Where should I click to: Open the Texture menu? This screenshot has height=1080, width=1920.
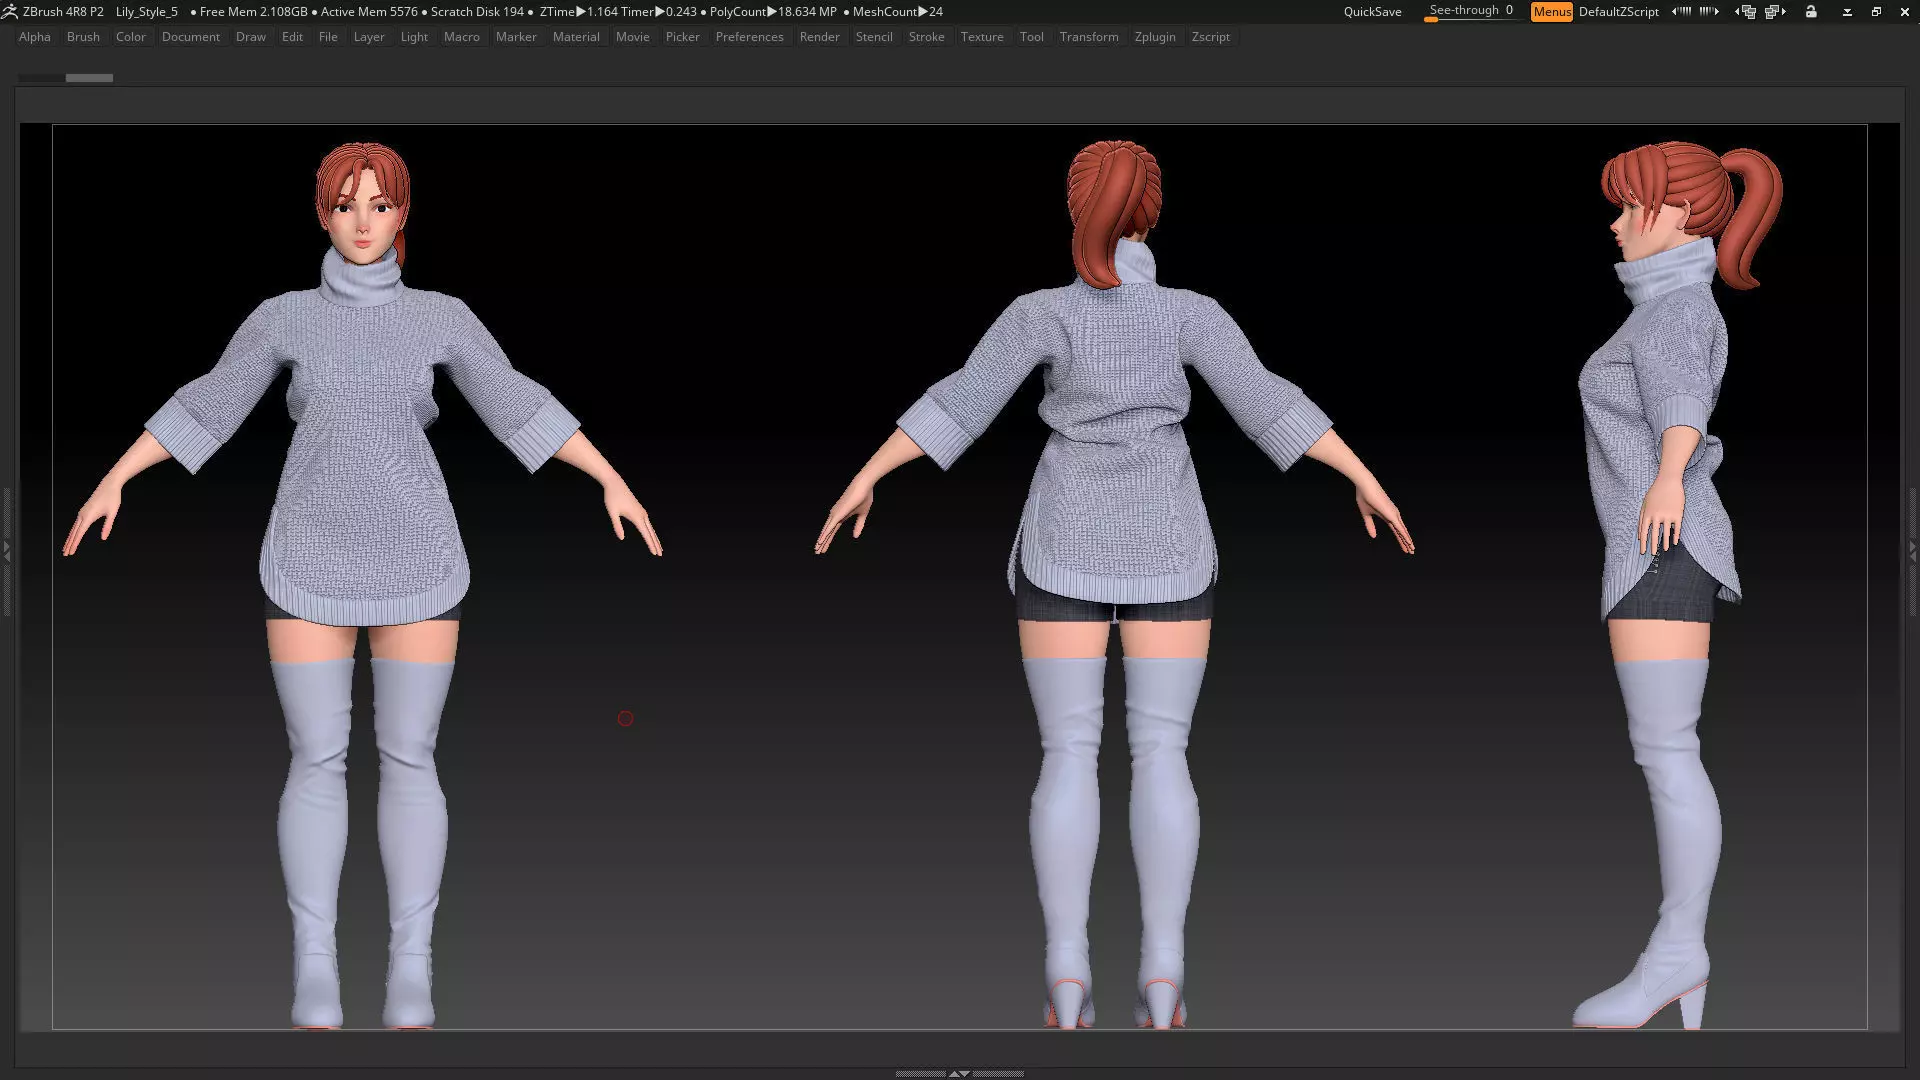982,37
